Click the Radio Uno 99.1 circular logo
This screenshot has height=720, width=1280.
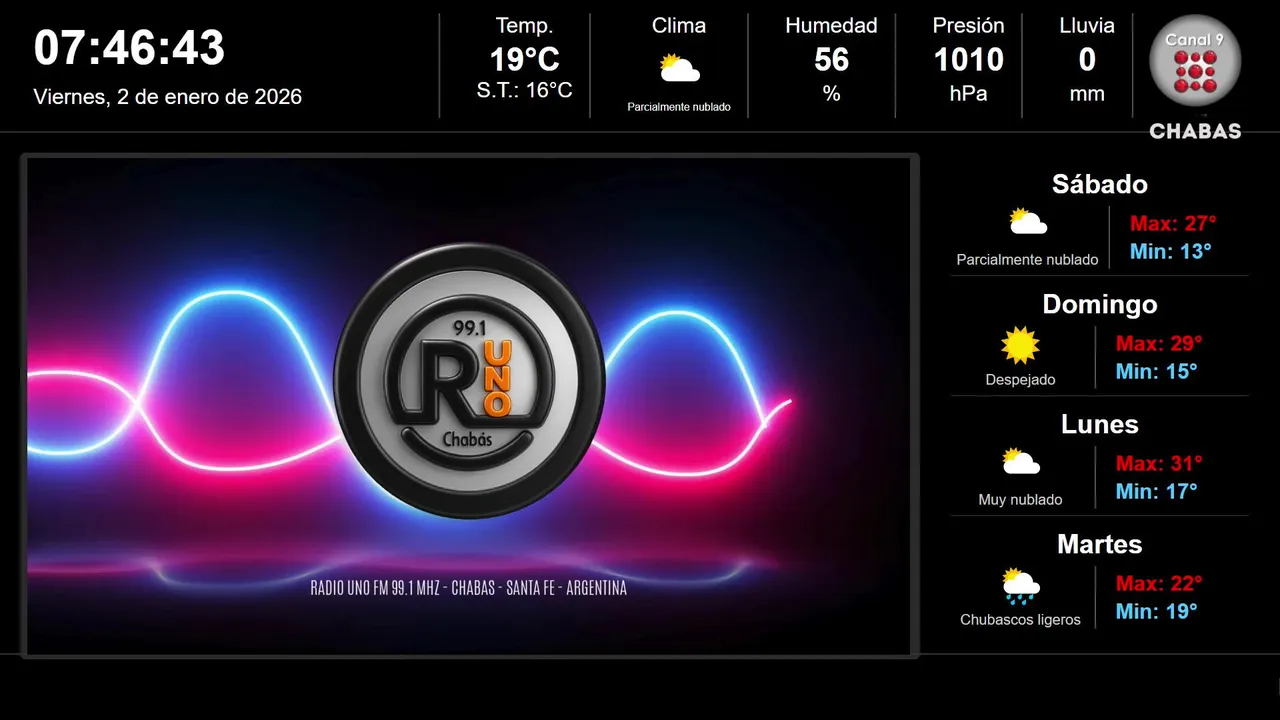pos(470,381)
